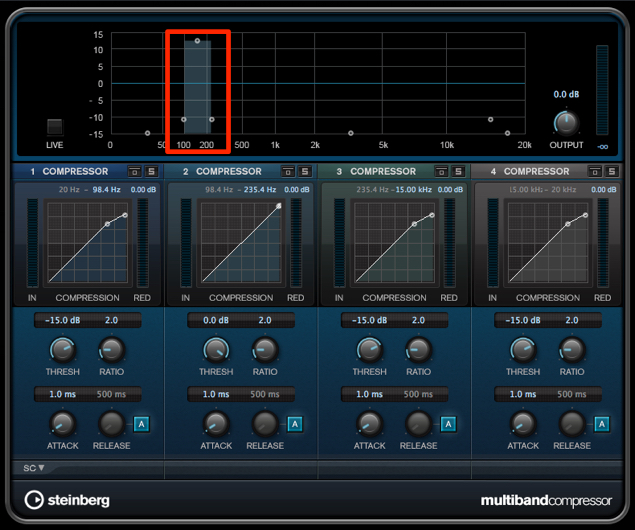635x530 pixels.
Task: Bypass band 3 compressor
Action: [x=441, y=172]
